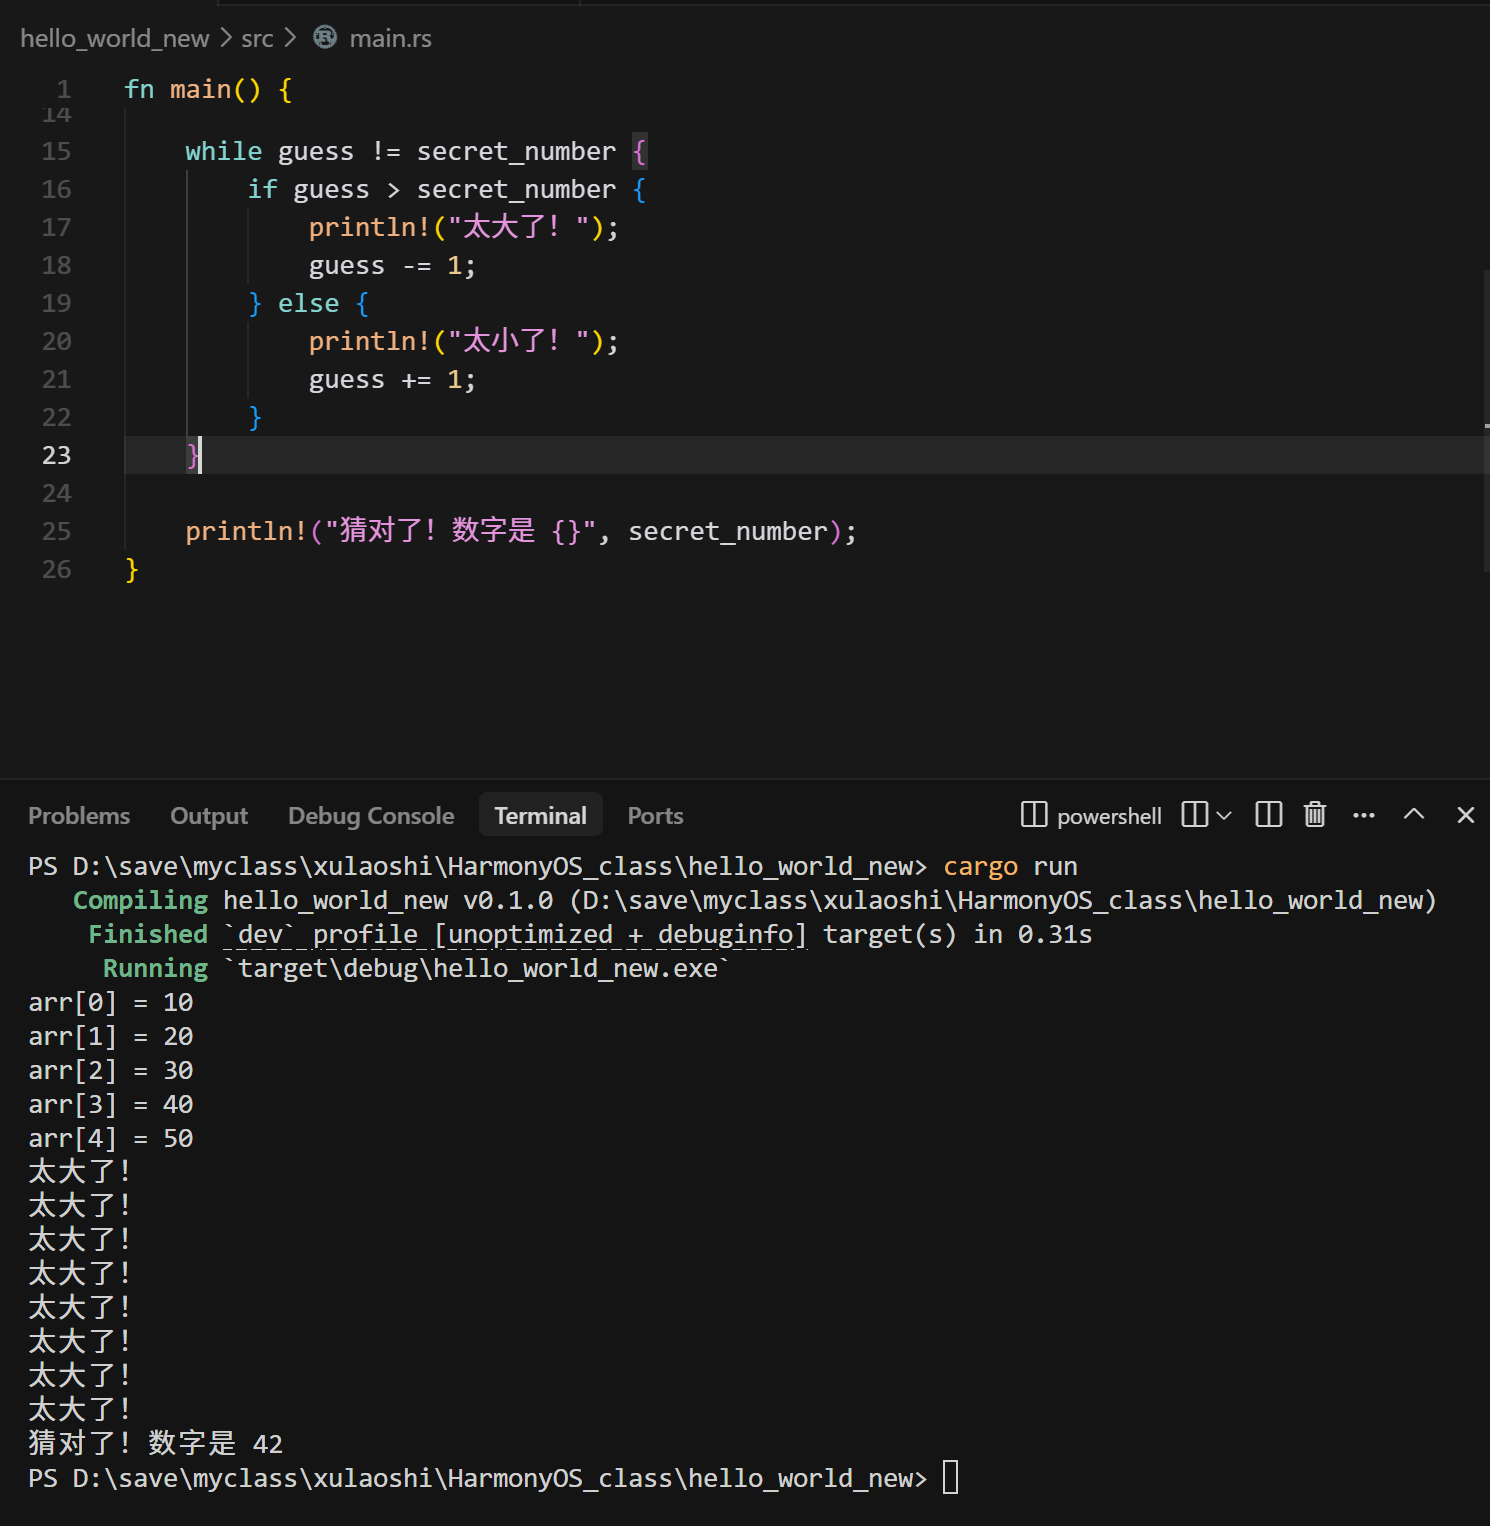
Task: Click in the terminal prompt input at bottom
Action: point(951,1478)
